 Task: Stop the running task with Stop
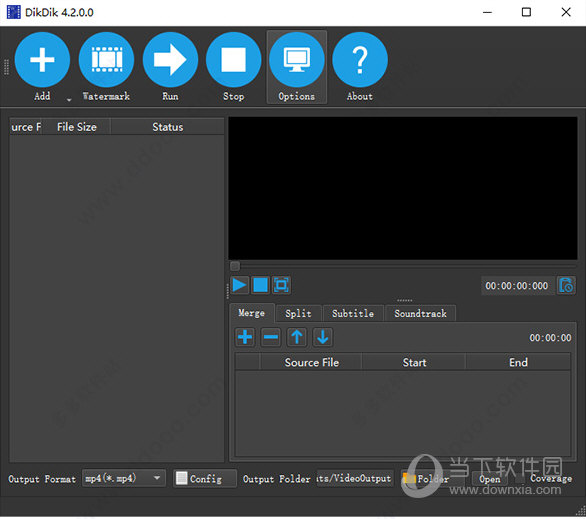click(234, 67)
